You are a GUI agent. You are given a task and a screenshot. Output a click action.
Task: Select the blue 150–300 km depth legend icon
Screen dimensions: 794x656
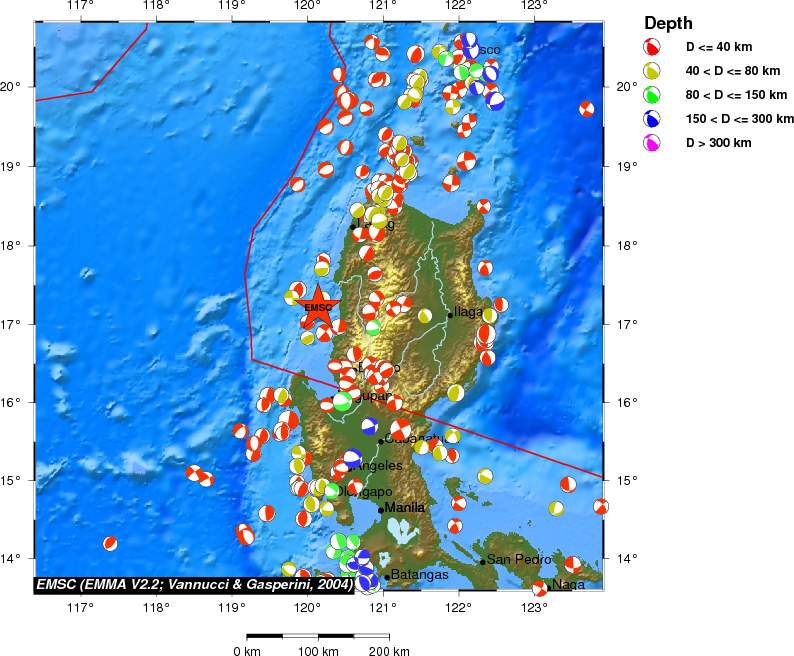pos(652,119)
